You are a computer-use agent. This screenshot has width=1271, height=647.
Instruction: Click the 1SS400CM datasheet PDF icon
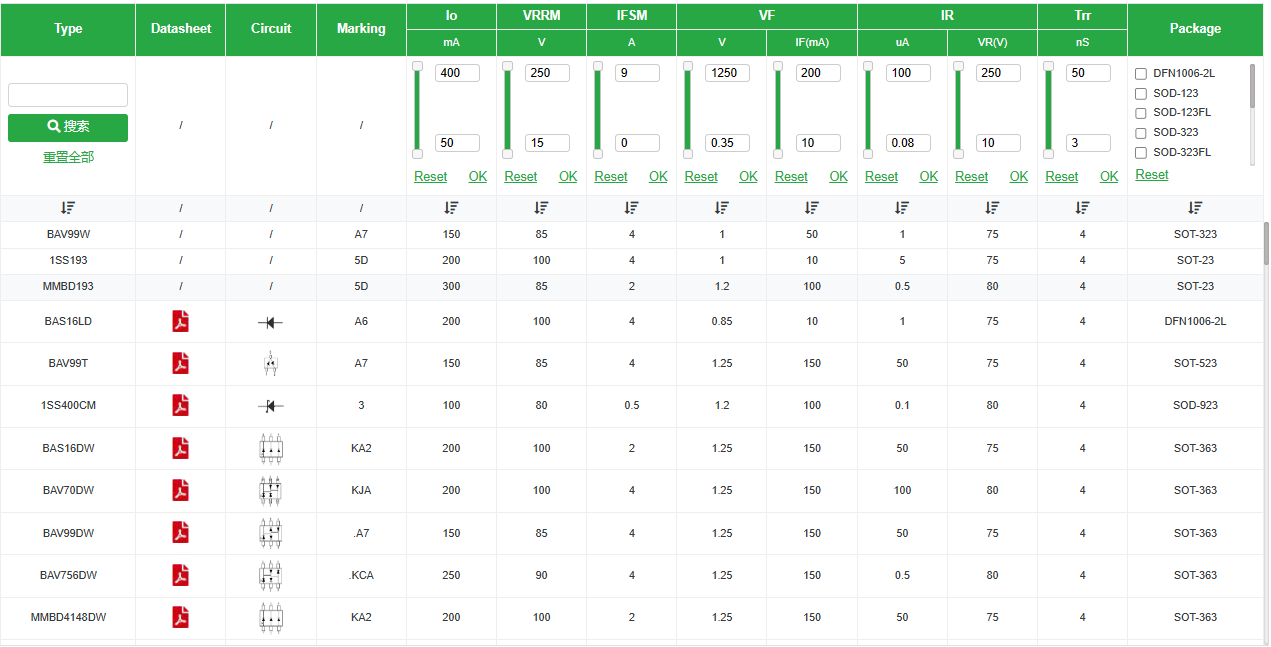(x=181, y=406)
